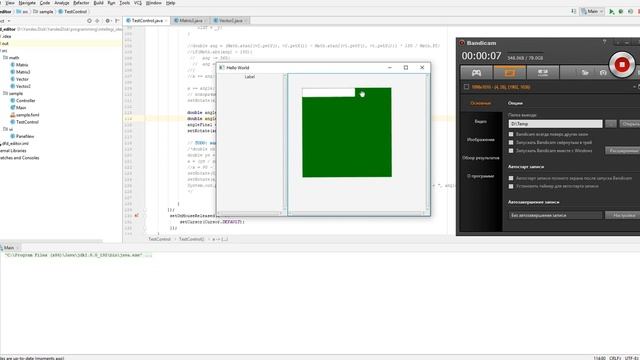Click the sample breadcrumb in navigation bar

click(43, 12)
